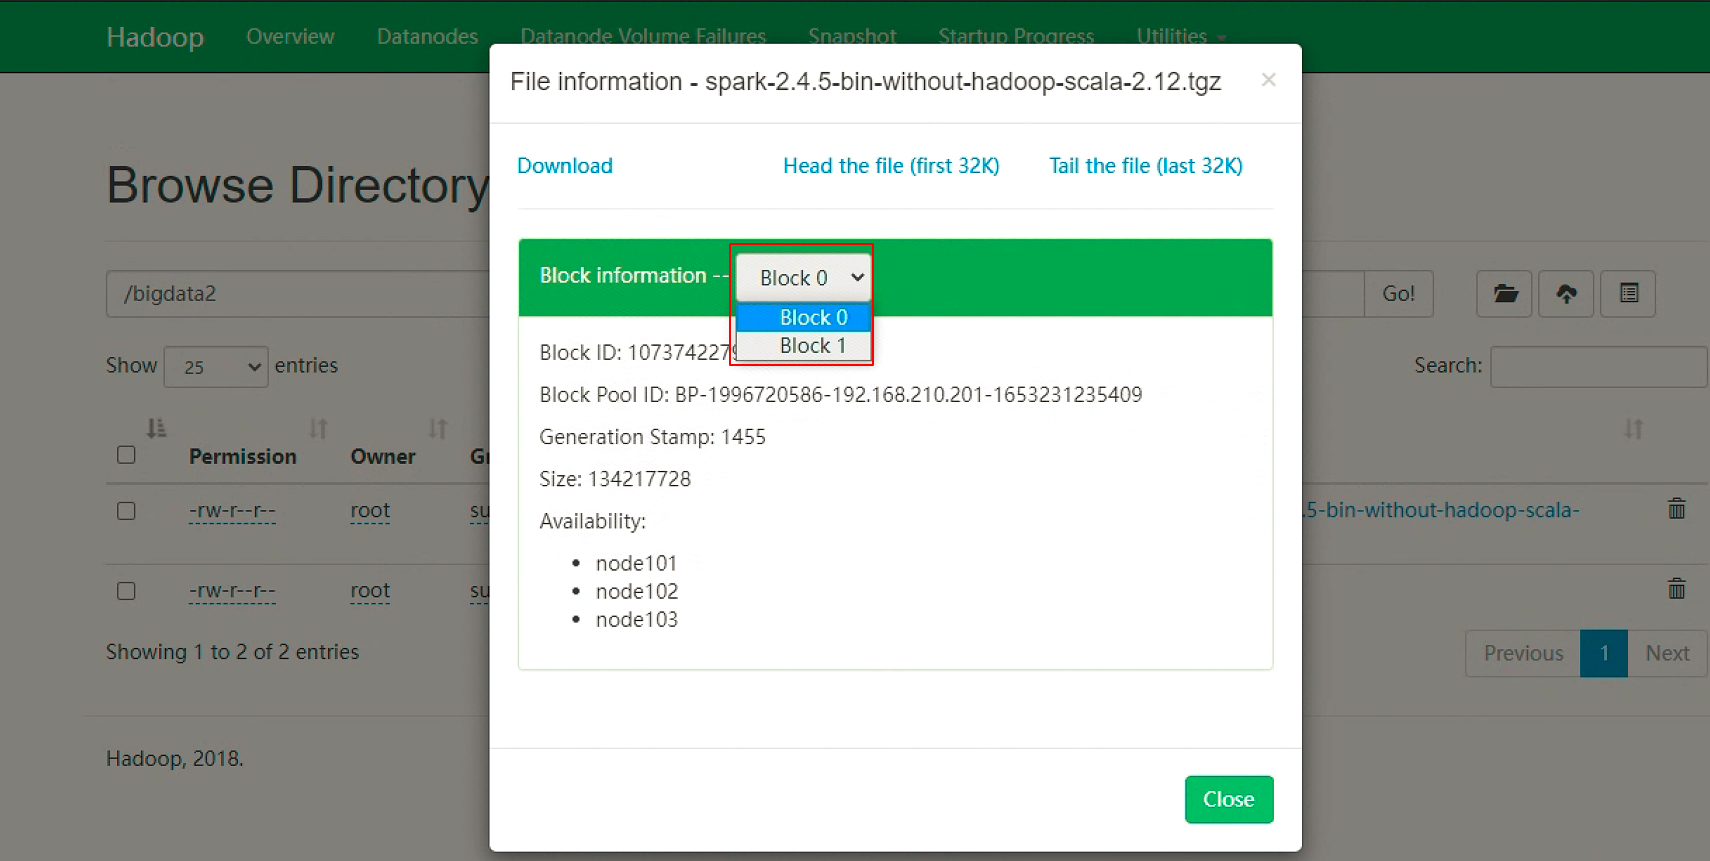1710x861 pixels.
Task: Check the first file row checkbox
Action: click(126, 511)
